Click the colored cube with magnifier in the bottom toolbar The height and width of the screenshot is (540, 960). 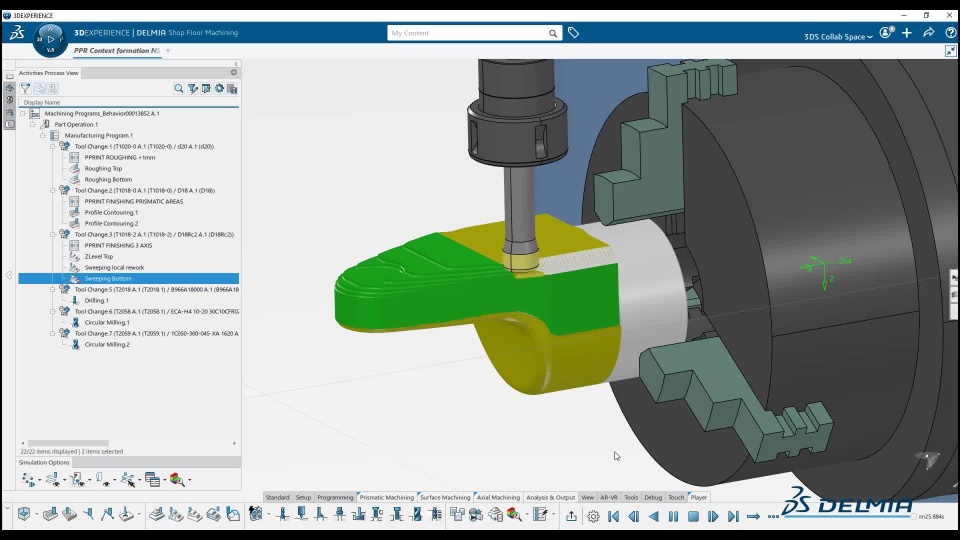point(514,514)
